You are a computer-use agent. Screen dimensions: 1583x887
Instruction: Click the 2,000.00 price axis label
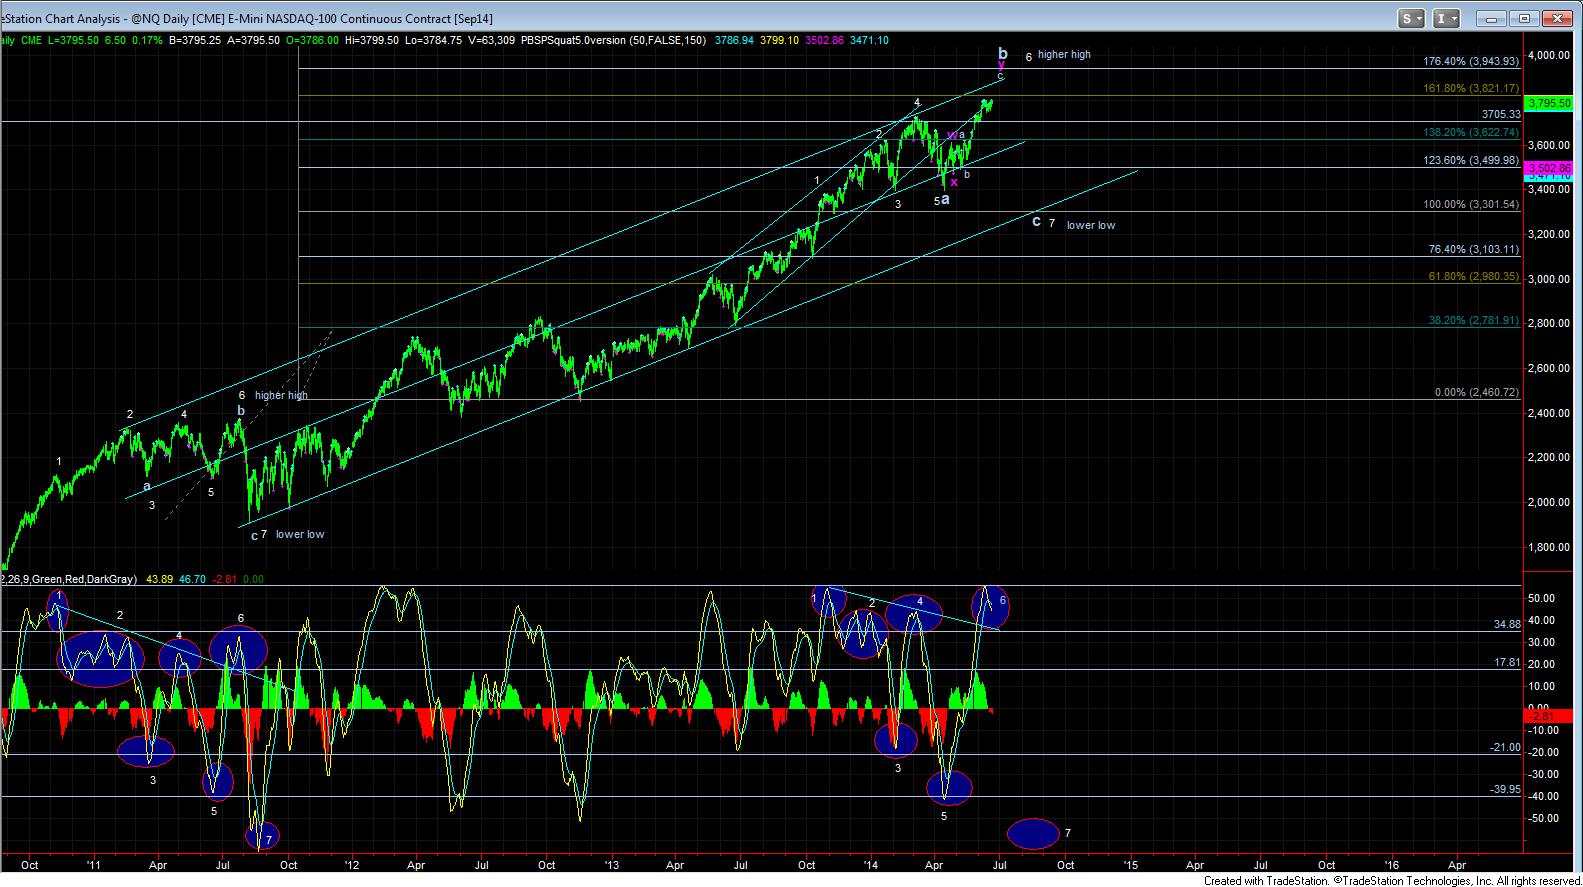[x=1548, y=502]
